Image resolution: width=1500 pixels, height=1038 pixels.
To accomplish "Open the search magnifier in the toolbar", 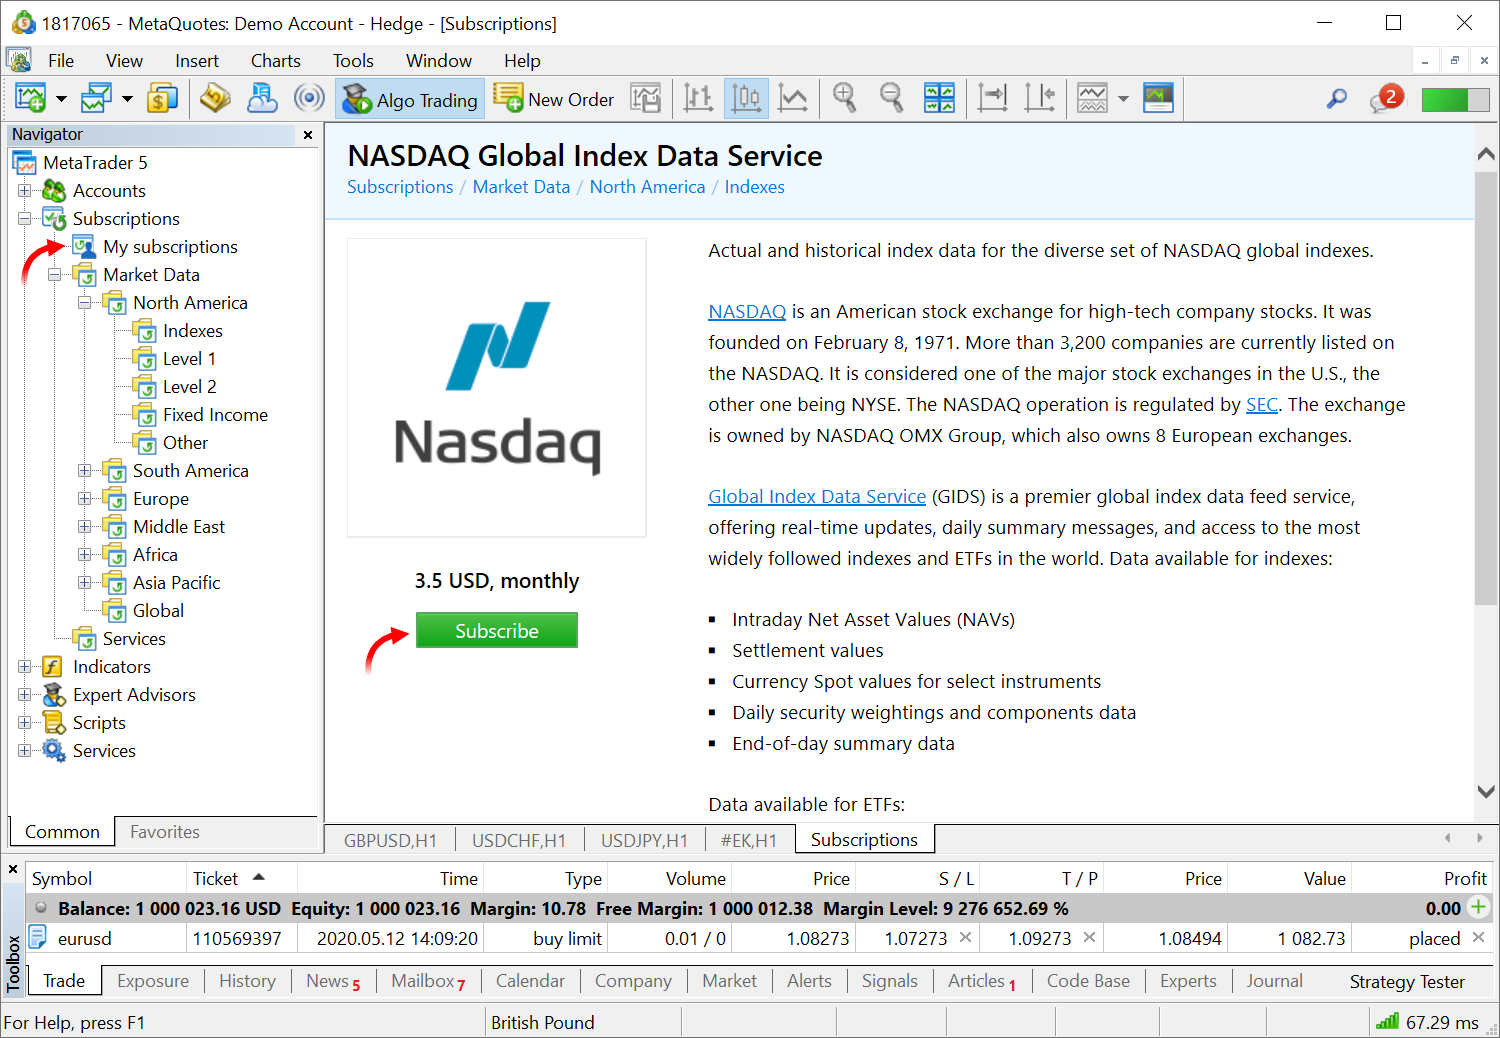I will [1337, 98].
